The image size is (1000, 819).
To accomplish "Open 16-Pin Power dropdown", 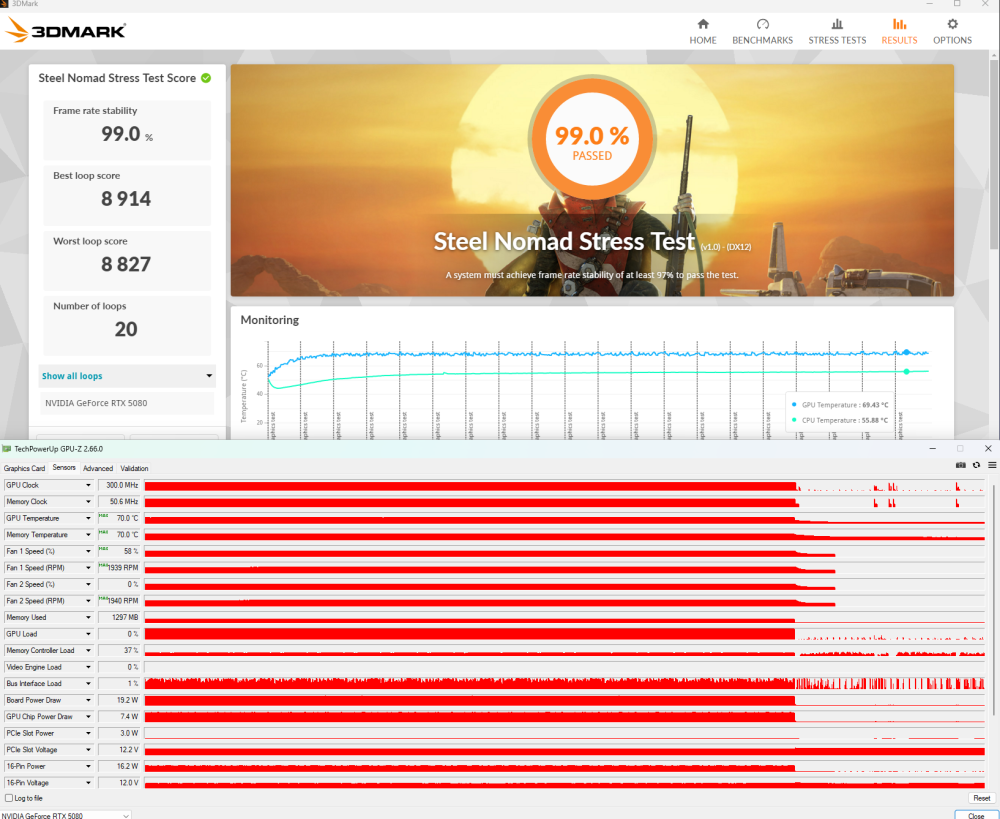I will (x=88, y=767).
